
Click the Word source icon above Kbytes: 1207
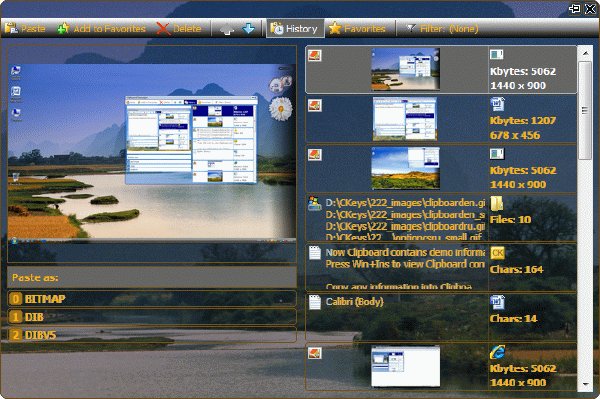click(x=497, y=104)
